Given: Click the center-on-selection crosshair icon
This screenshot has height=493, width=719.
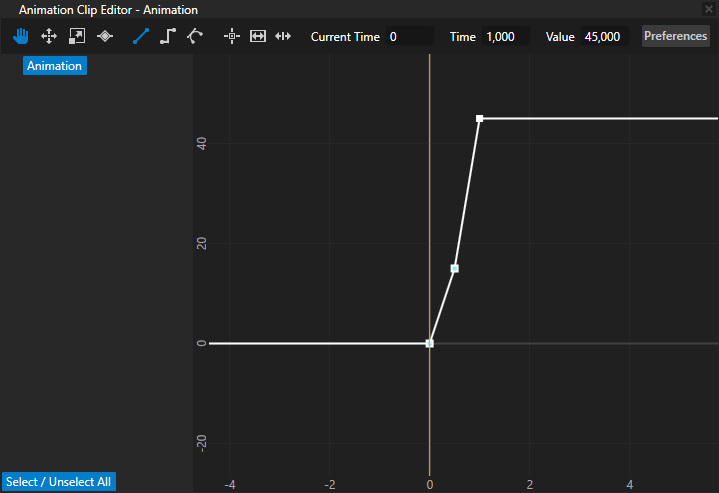Looking at the screenshot, I should pos(232,36).
